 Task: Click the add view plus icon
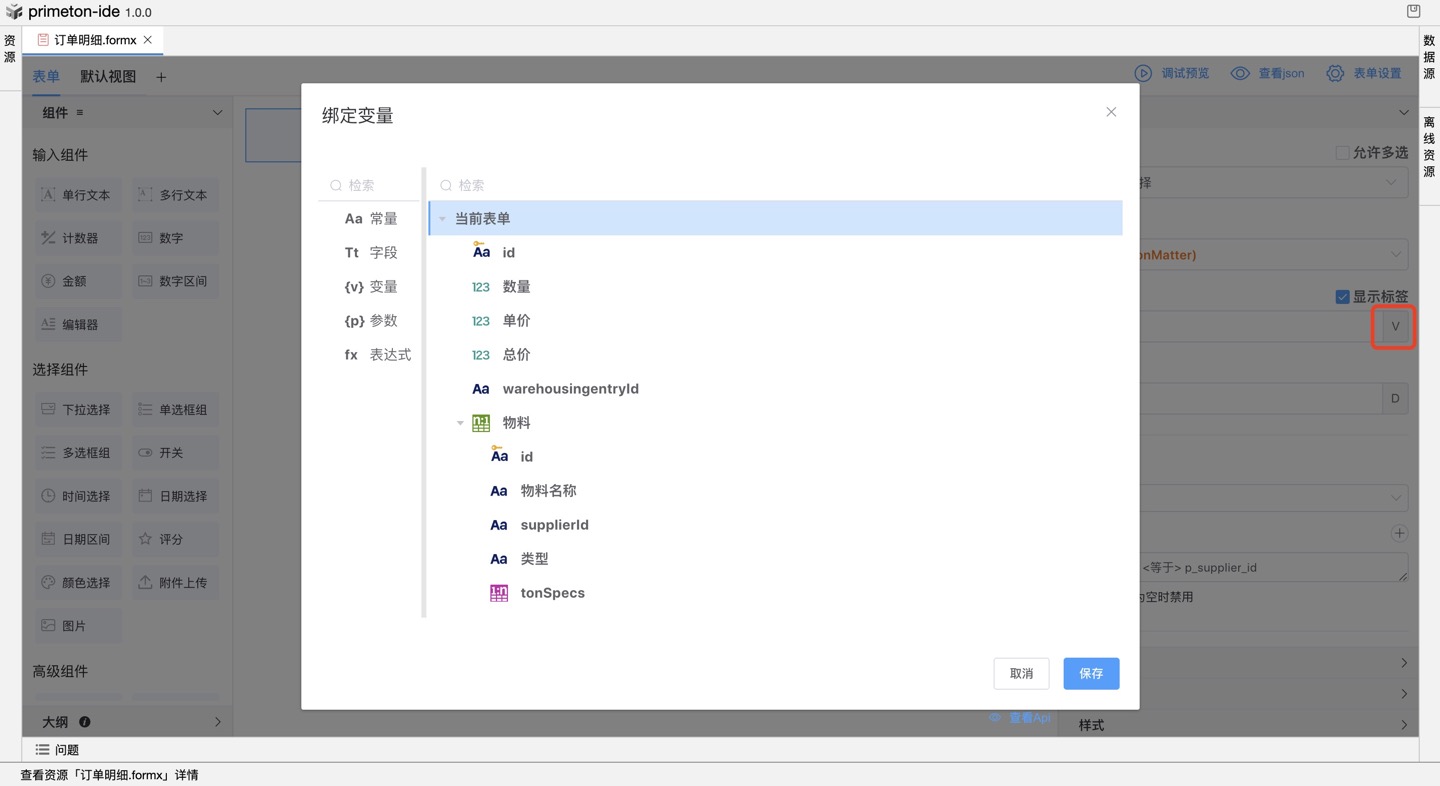pyautogui.click(x=161, y=77)
